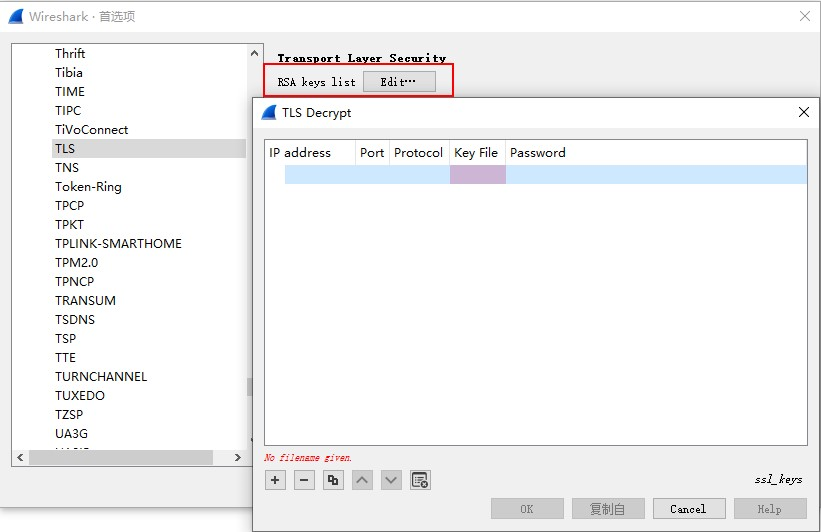Move selected entry up
821x532 pixels.
pos(362,480)
